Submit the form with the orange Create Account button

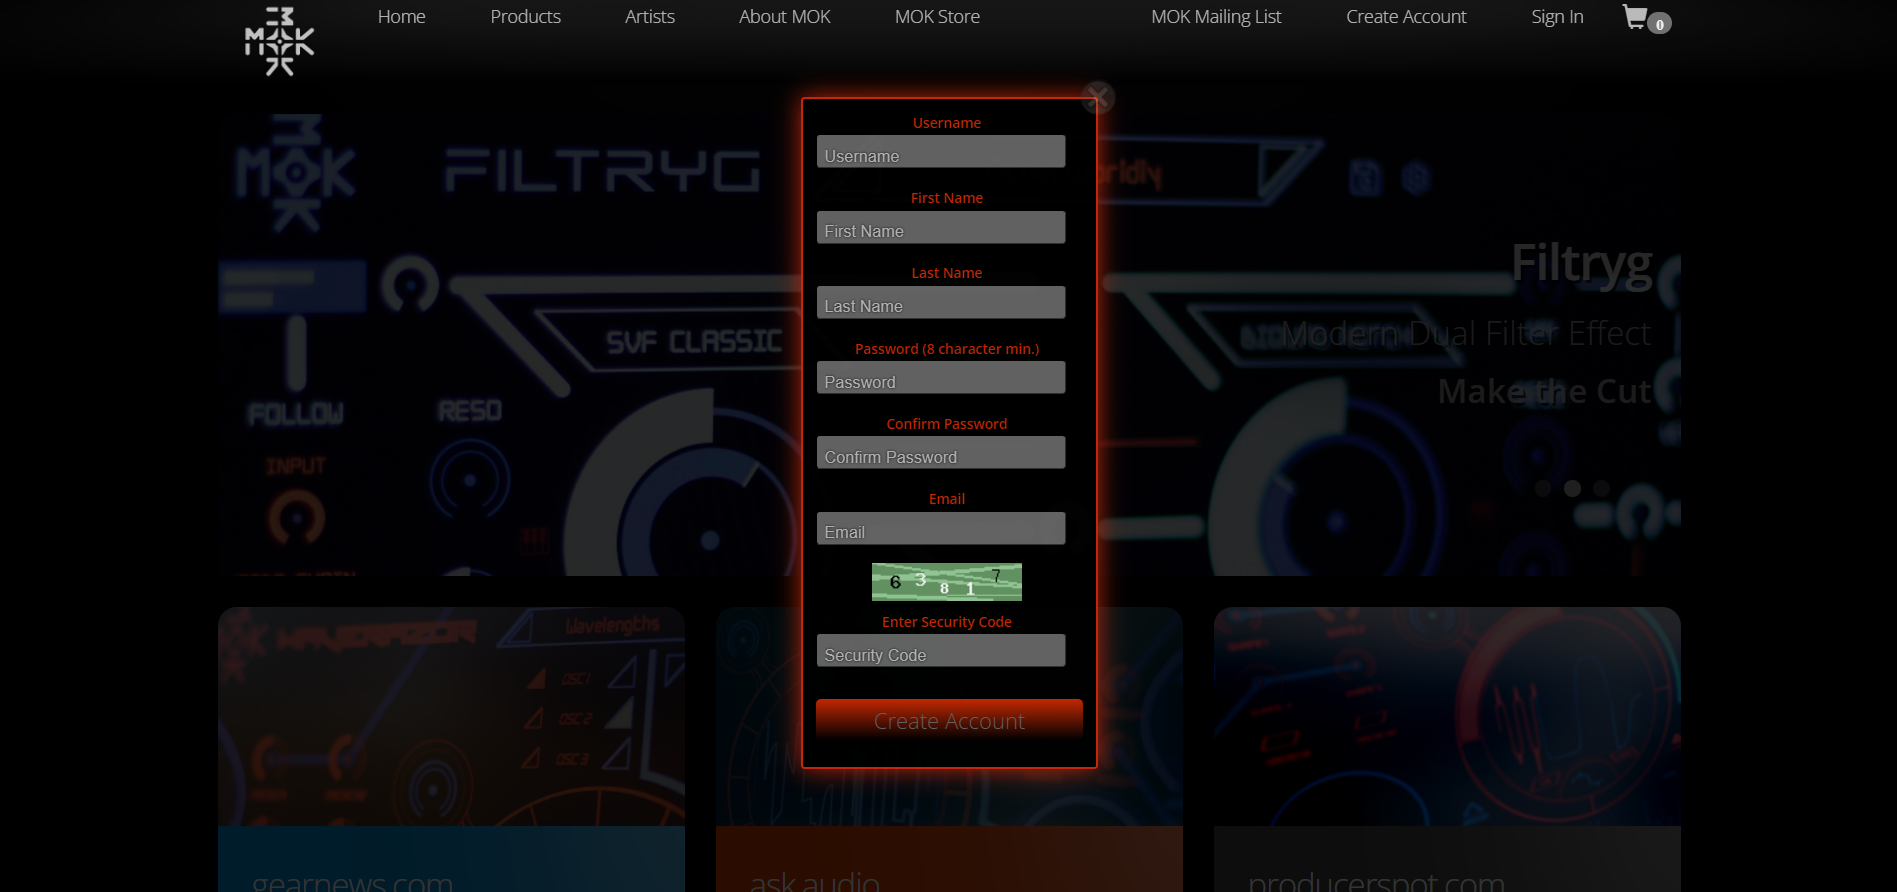point(949,720)
